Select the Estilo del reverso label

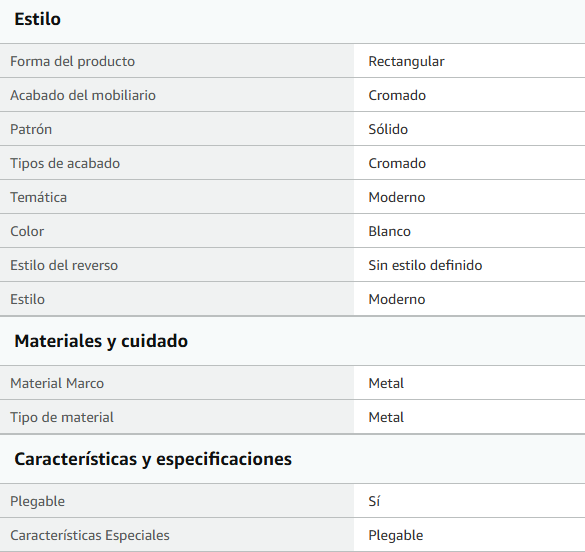click(x=64, y=265)
